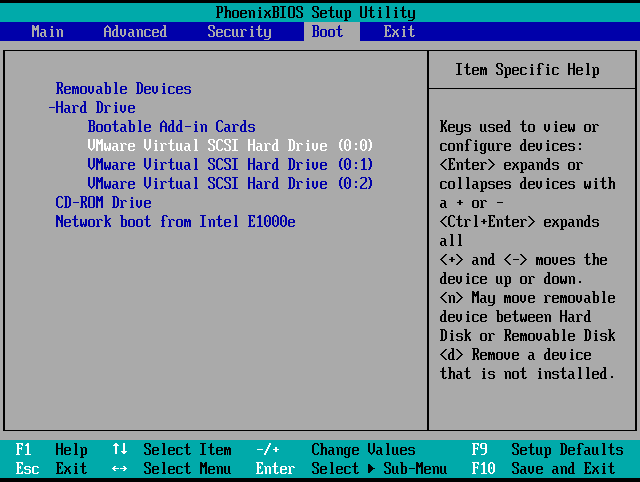
Task: Open the Main menu tab
Action: click(x=47, y=32)
